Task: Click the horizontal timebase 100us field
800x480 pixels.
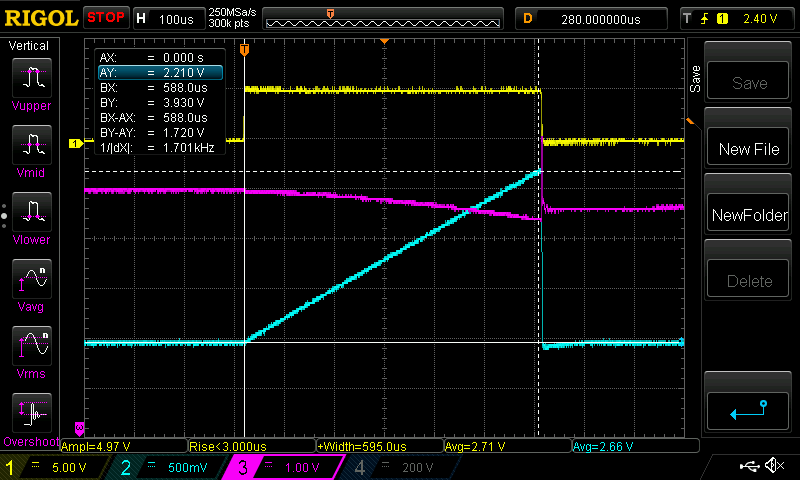Action: click(x=175, y=18)
